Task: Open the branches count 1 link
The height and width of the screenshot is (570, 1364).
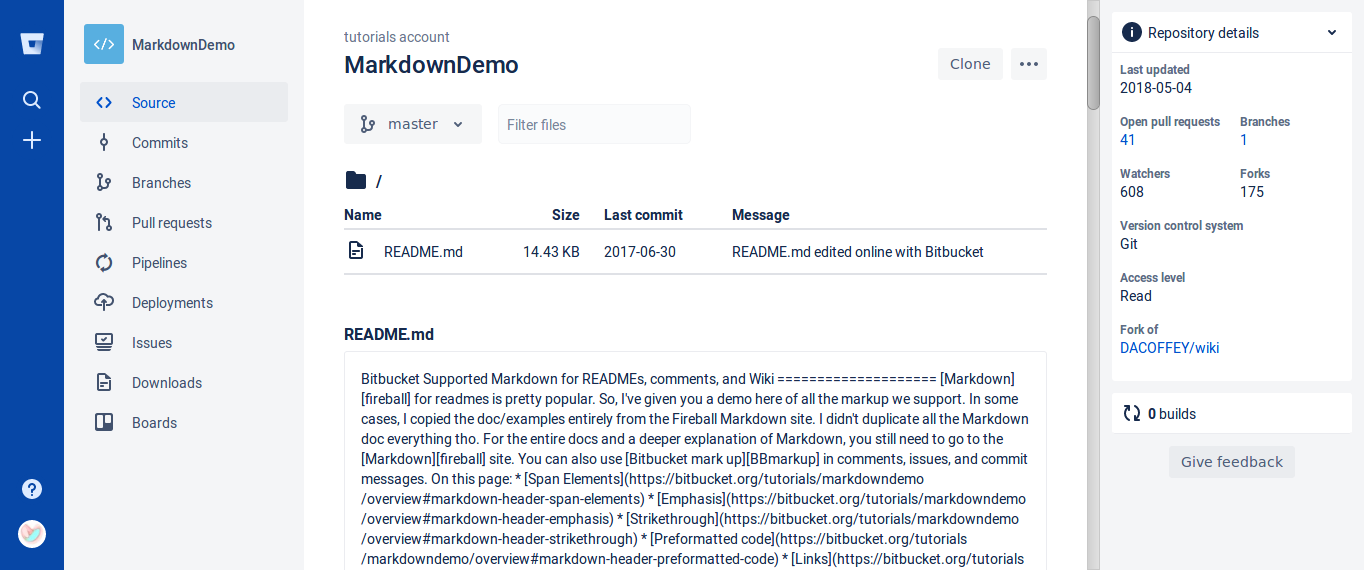Action: (x=1244, y=140)
